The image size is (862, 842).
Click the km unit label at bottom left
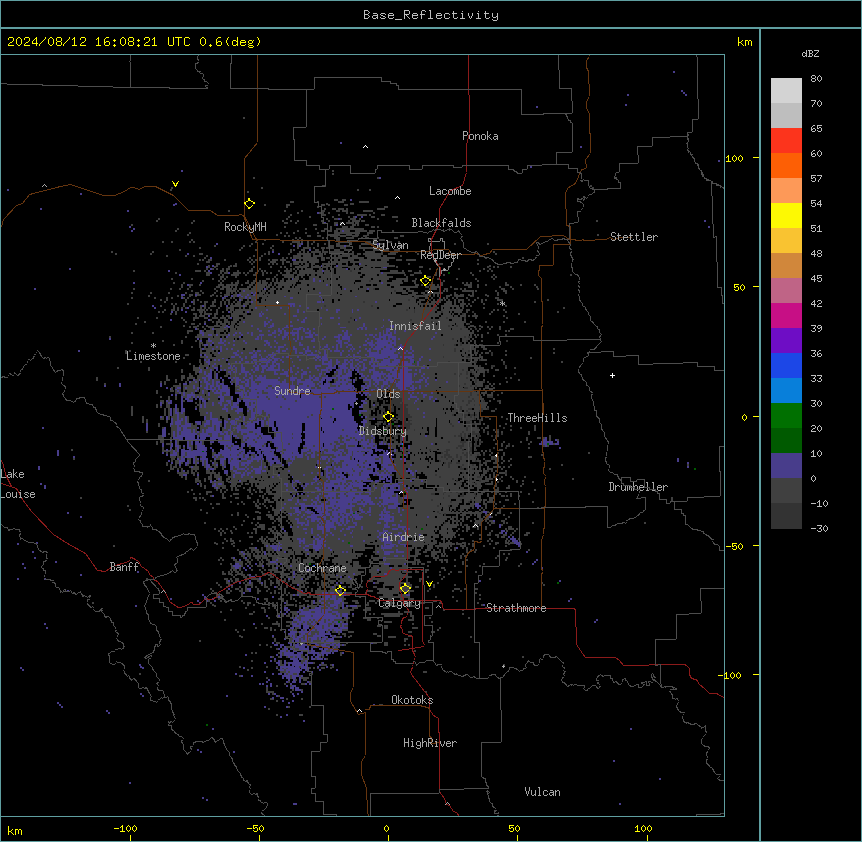coord(15,831)
